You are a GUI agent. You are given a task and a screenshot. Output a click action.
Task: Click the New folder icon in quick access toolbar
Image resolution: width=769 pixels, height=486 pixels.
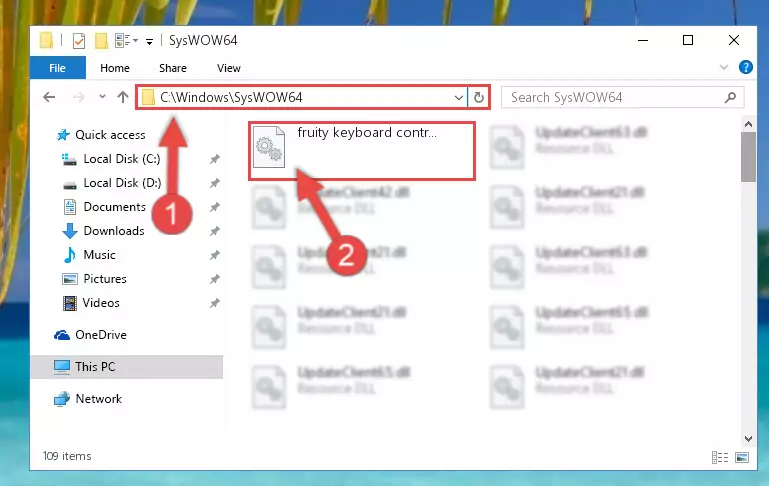coord(102,41)
